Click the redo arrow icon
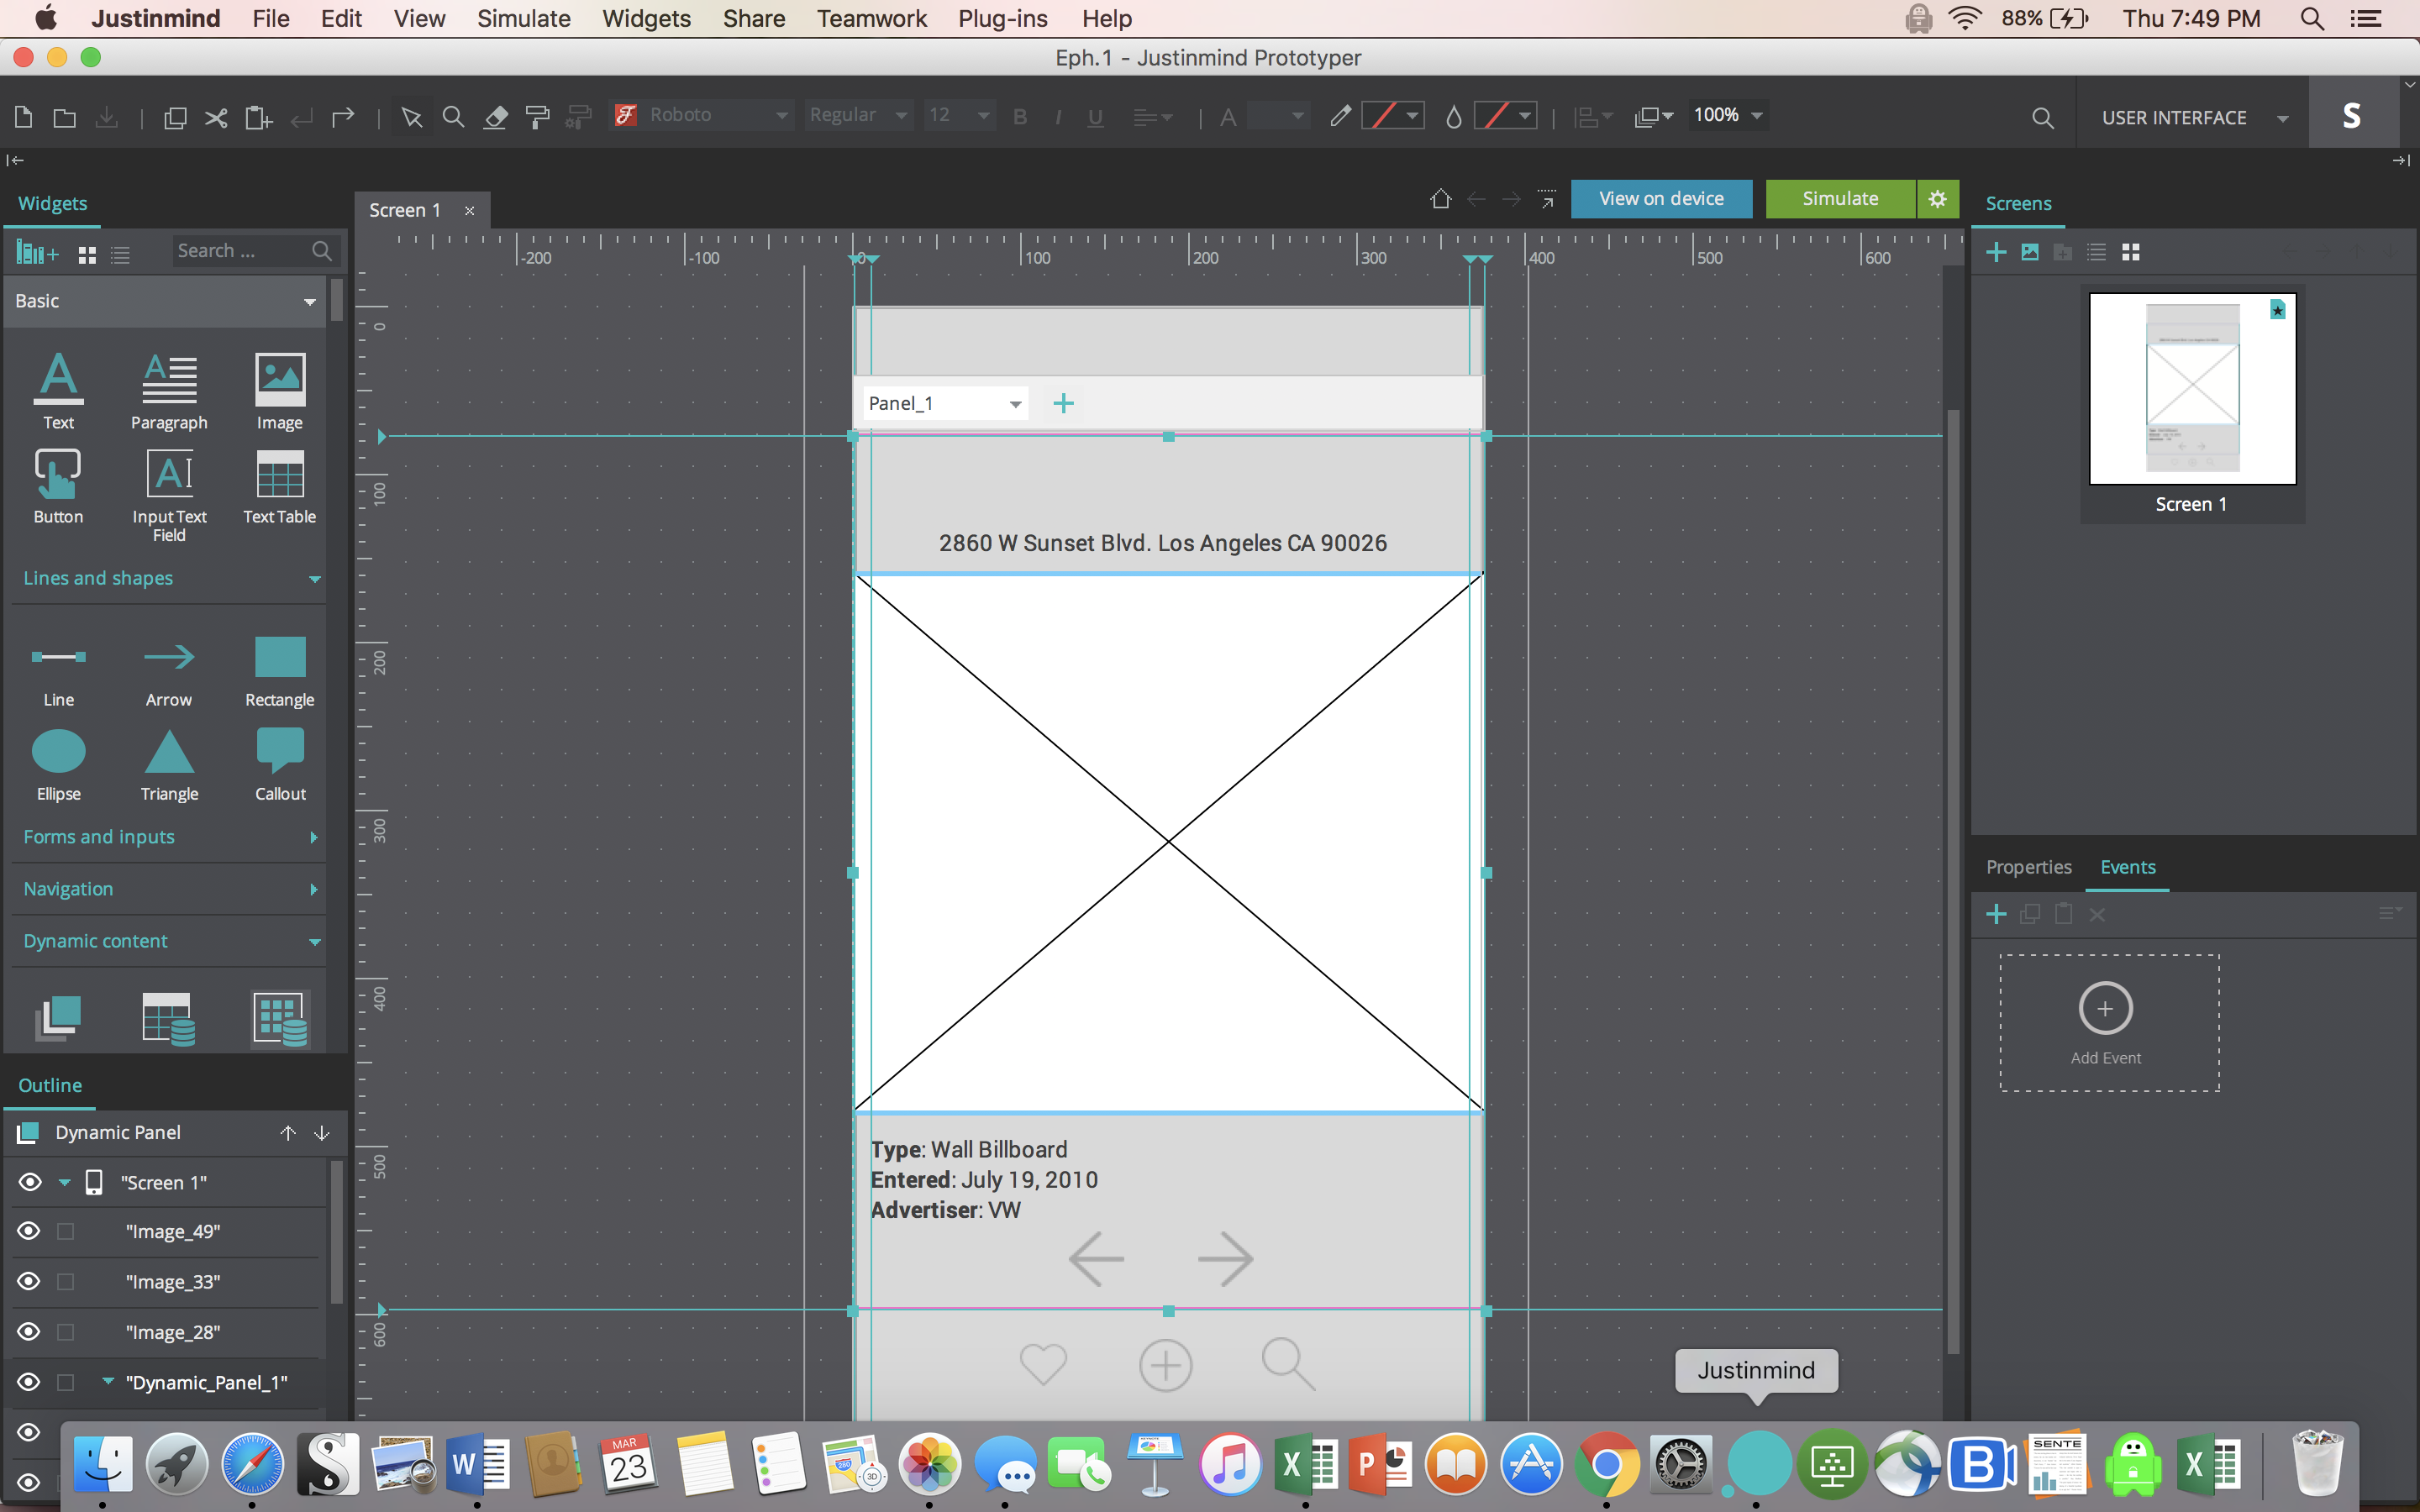Screen dimensions: 2420x1512 [343, 117]
